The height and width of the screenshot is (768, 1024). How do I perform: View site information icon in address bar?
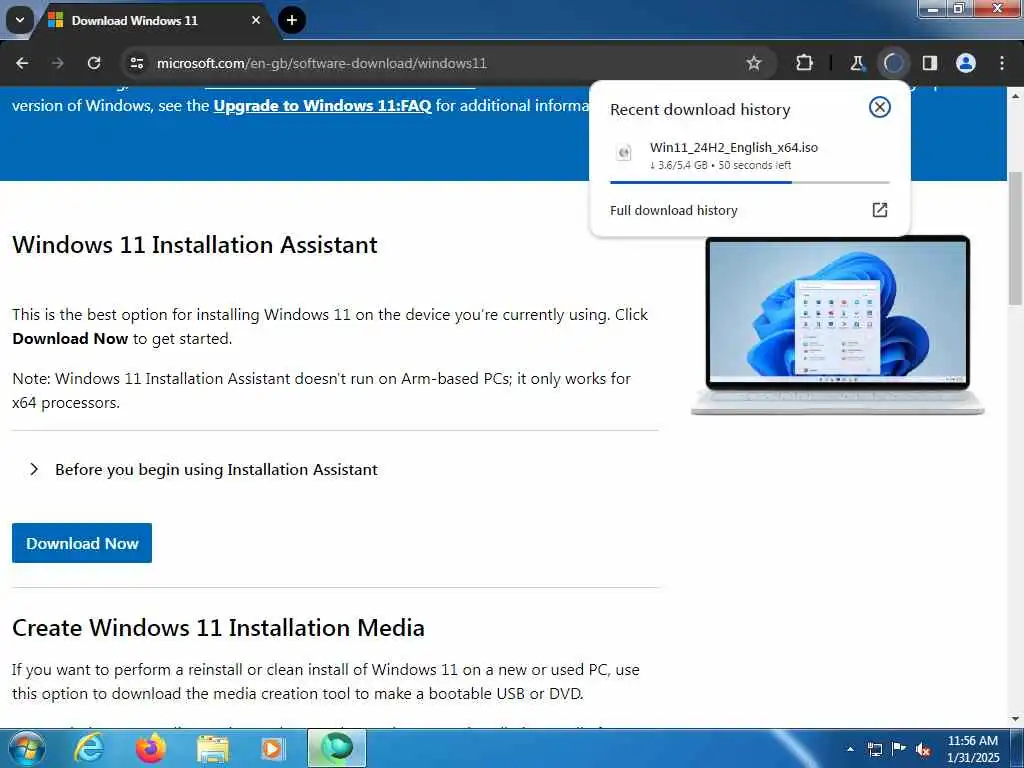coord(136,63)
